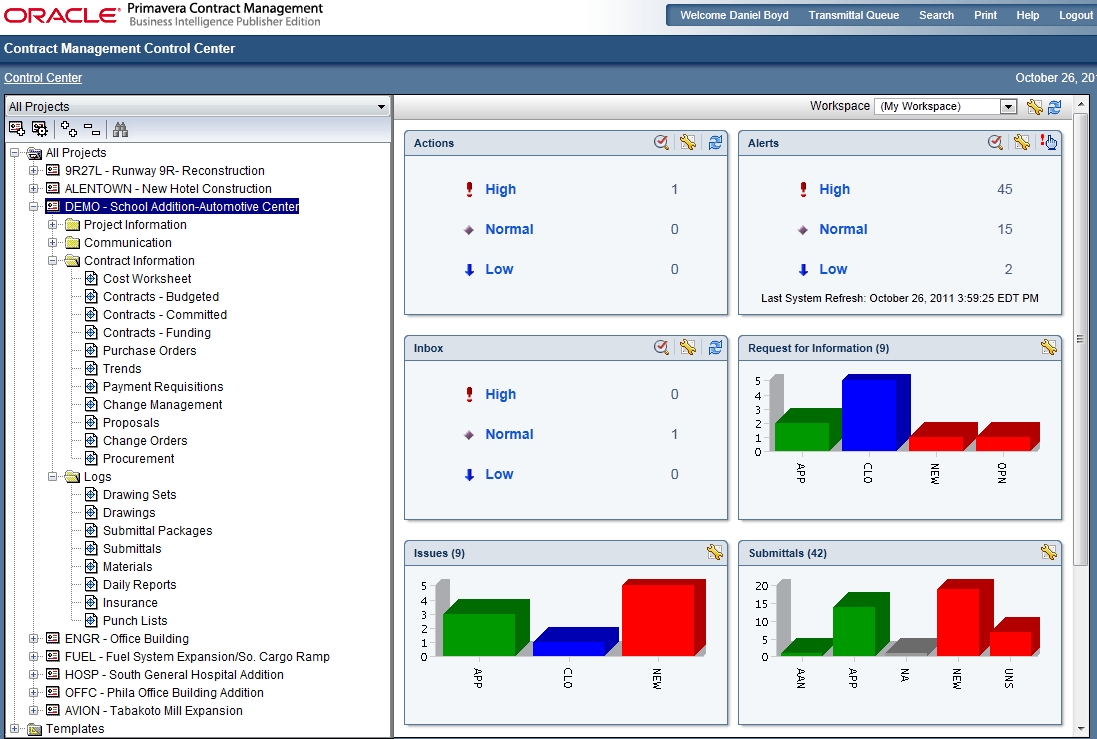Click the Alerts panel wrench customize icon
The height and width of the screenshot is (739, 1097).
(x=1021, y=142)
